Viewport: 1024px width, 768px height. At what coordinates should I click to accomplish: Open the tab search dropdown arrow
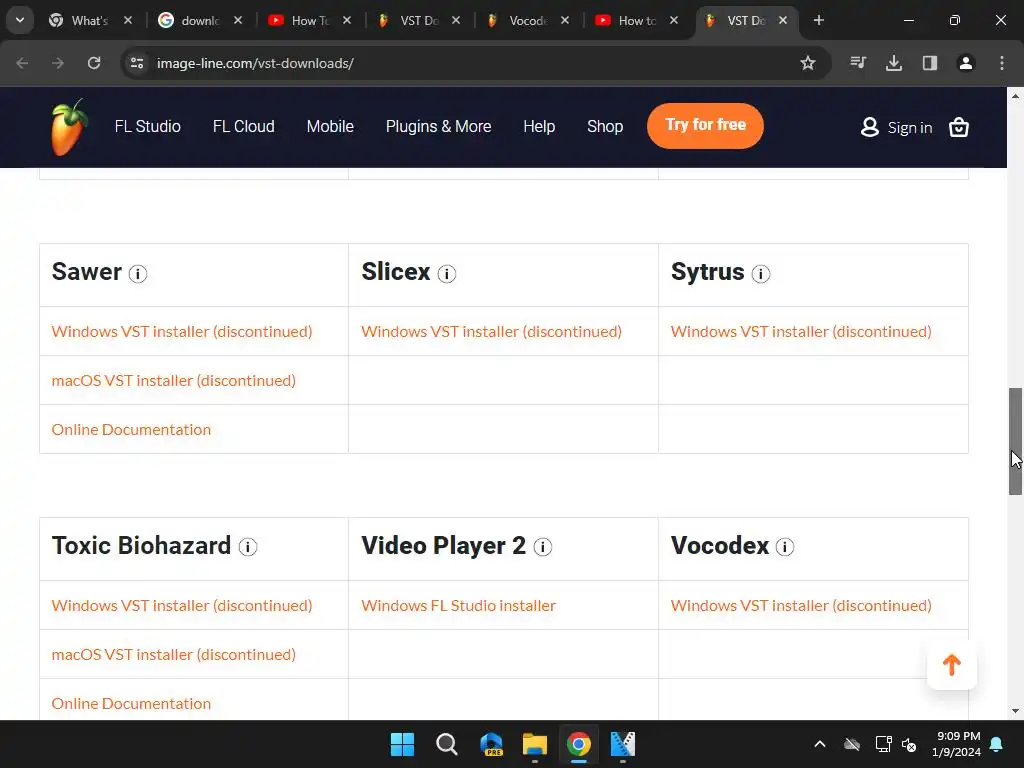point(20,20)
